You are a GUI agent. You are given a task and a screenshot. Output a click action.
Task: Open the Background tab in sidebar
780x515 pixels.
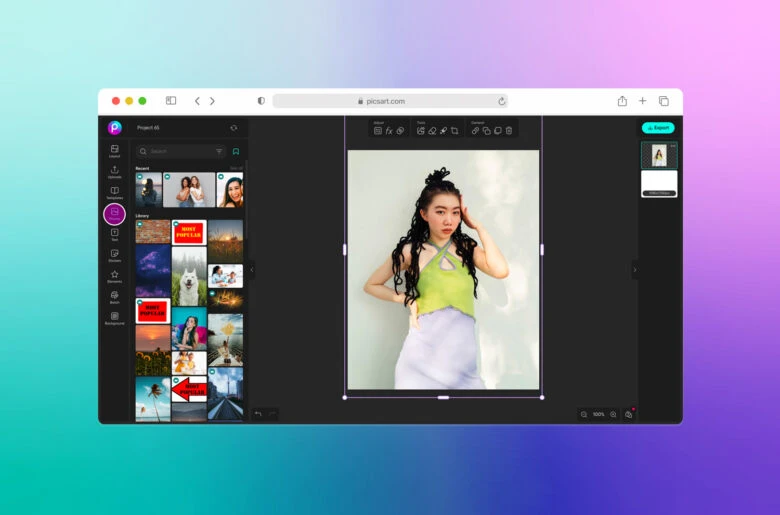[x=114, y=318]
